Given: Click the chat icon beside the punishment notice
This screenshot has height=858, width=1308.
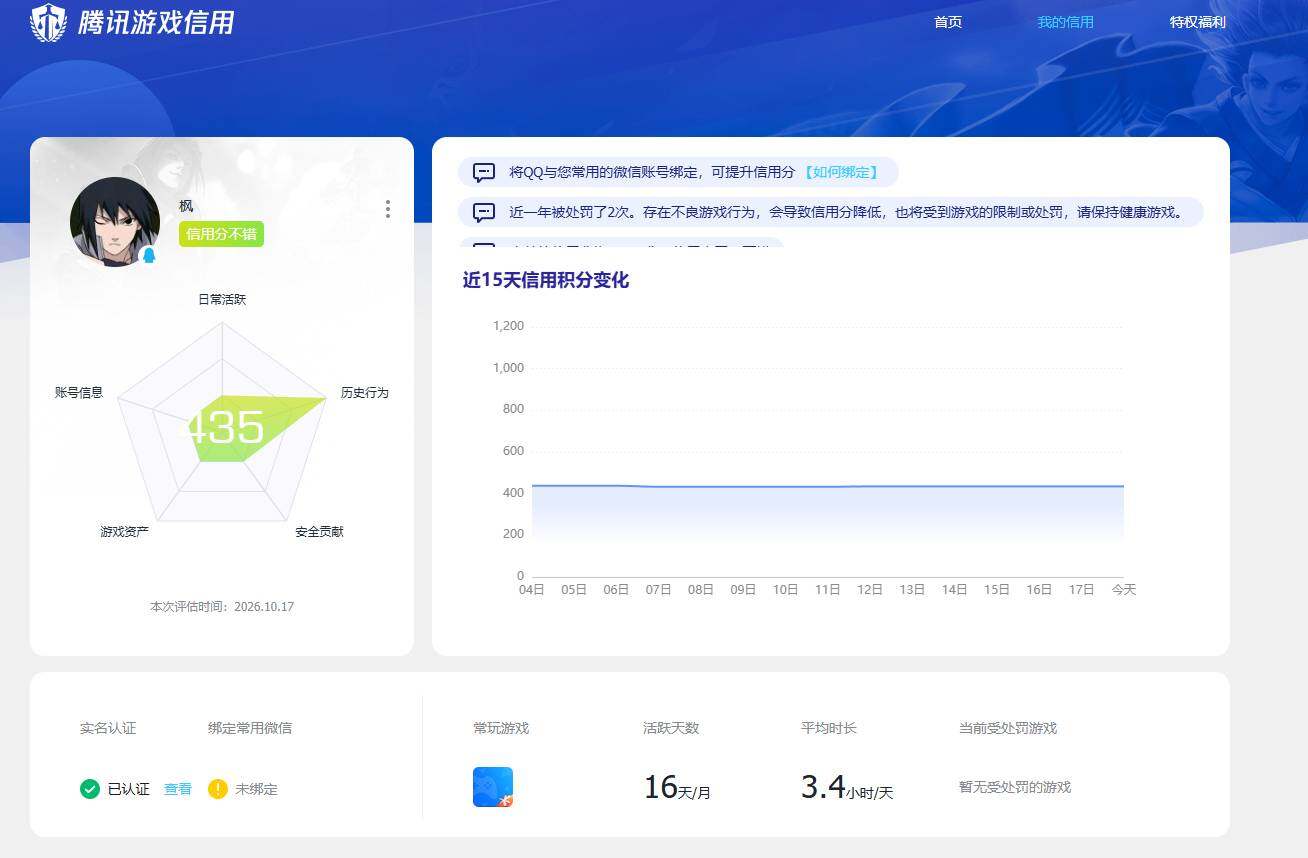Looking at the screenshot, I should pos(484,212).
